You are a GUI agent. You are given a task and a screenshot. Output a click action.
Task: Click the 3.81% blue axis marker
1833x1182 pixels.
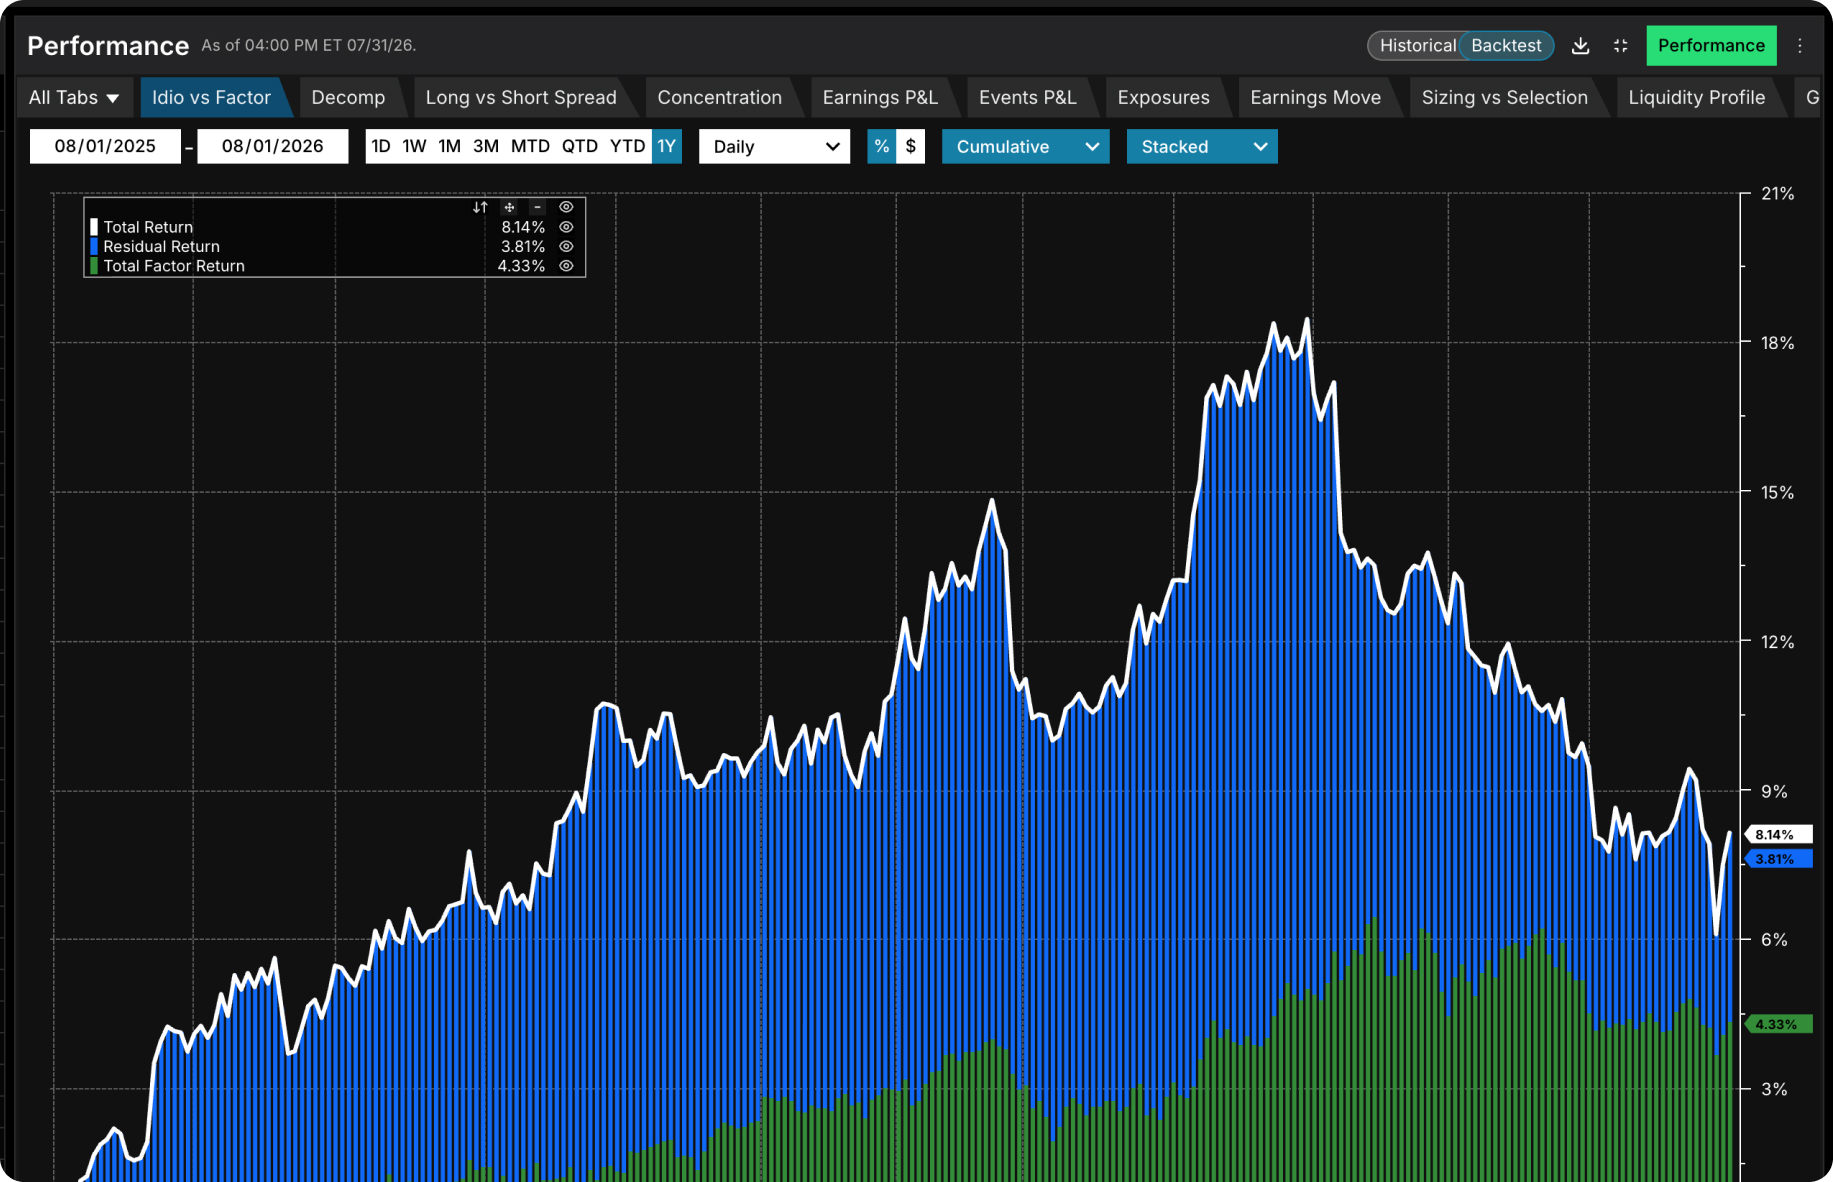(x=1779, y=859)
